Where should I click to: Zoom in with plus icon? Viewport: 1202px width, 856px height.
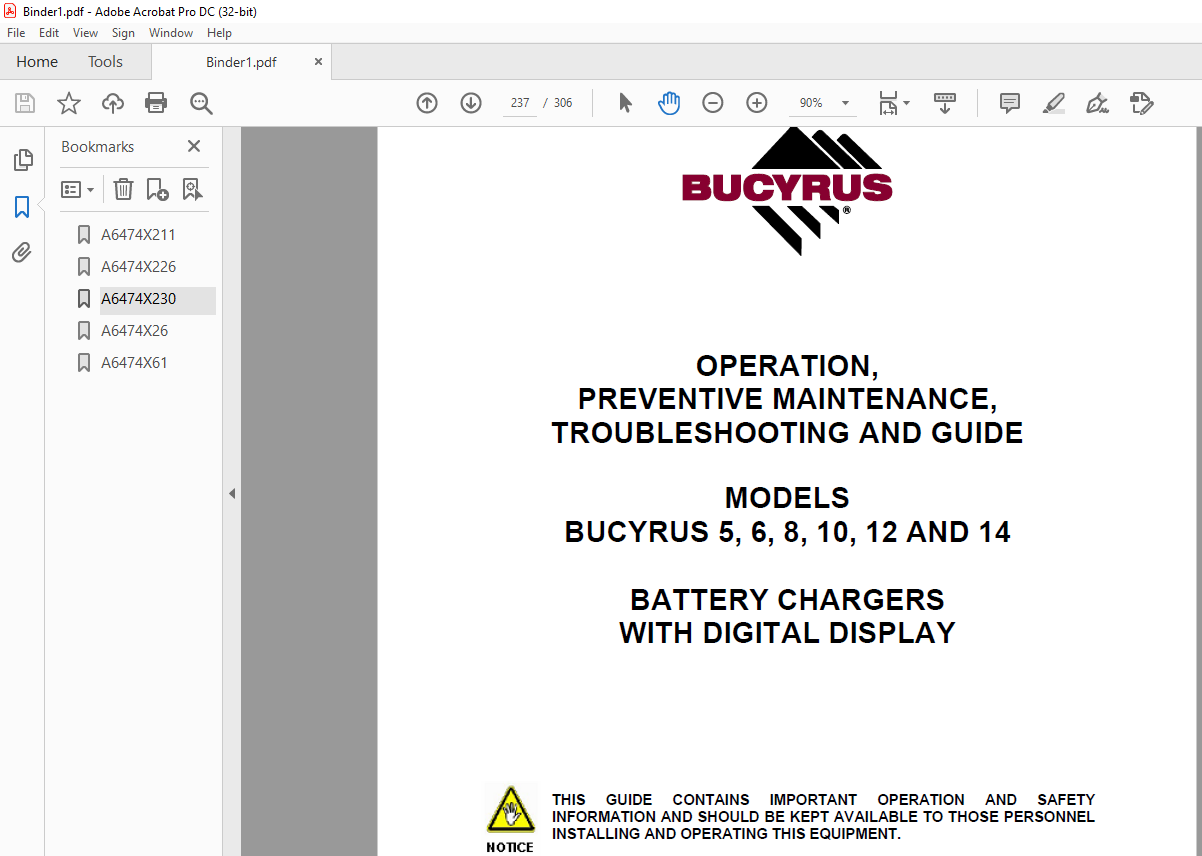tap(757, 103)
